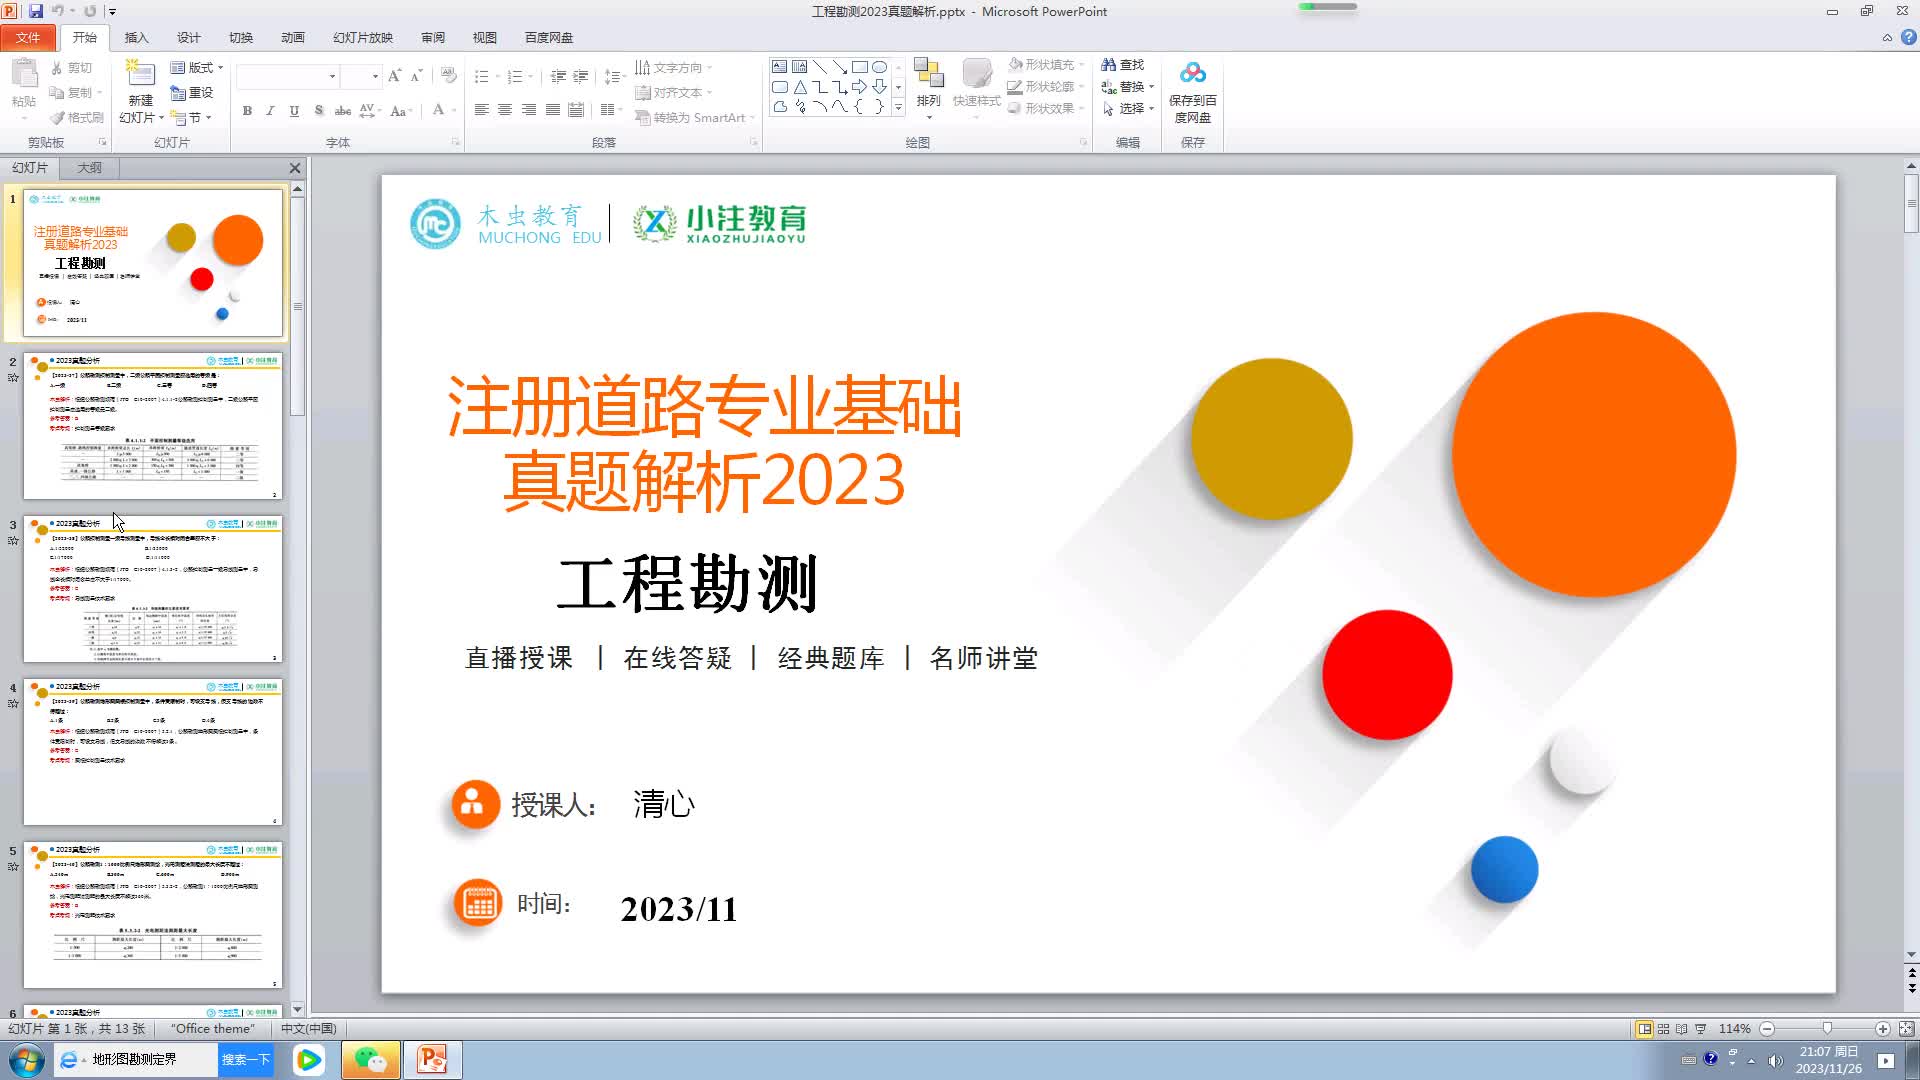Click the zoom slider handle in the status bar
The height and width of the screenshot is (1080, 1920).
pyautogui.click(x=1827, y=1028)
